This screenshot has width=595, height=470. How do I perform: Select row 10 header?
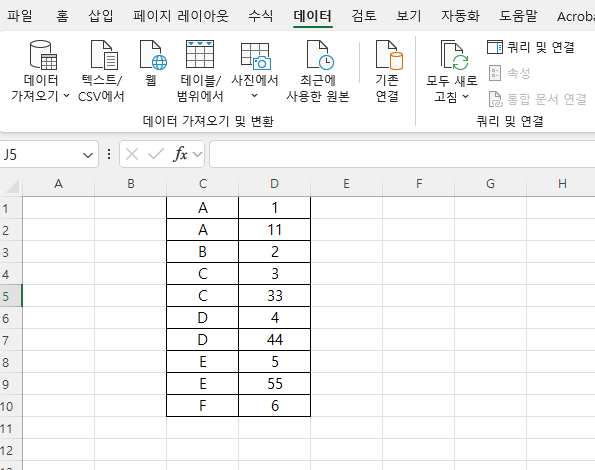(x=11, y=406)
